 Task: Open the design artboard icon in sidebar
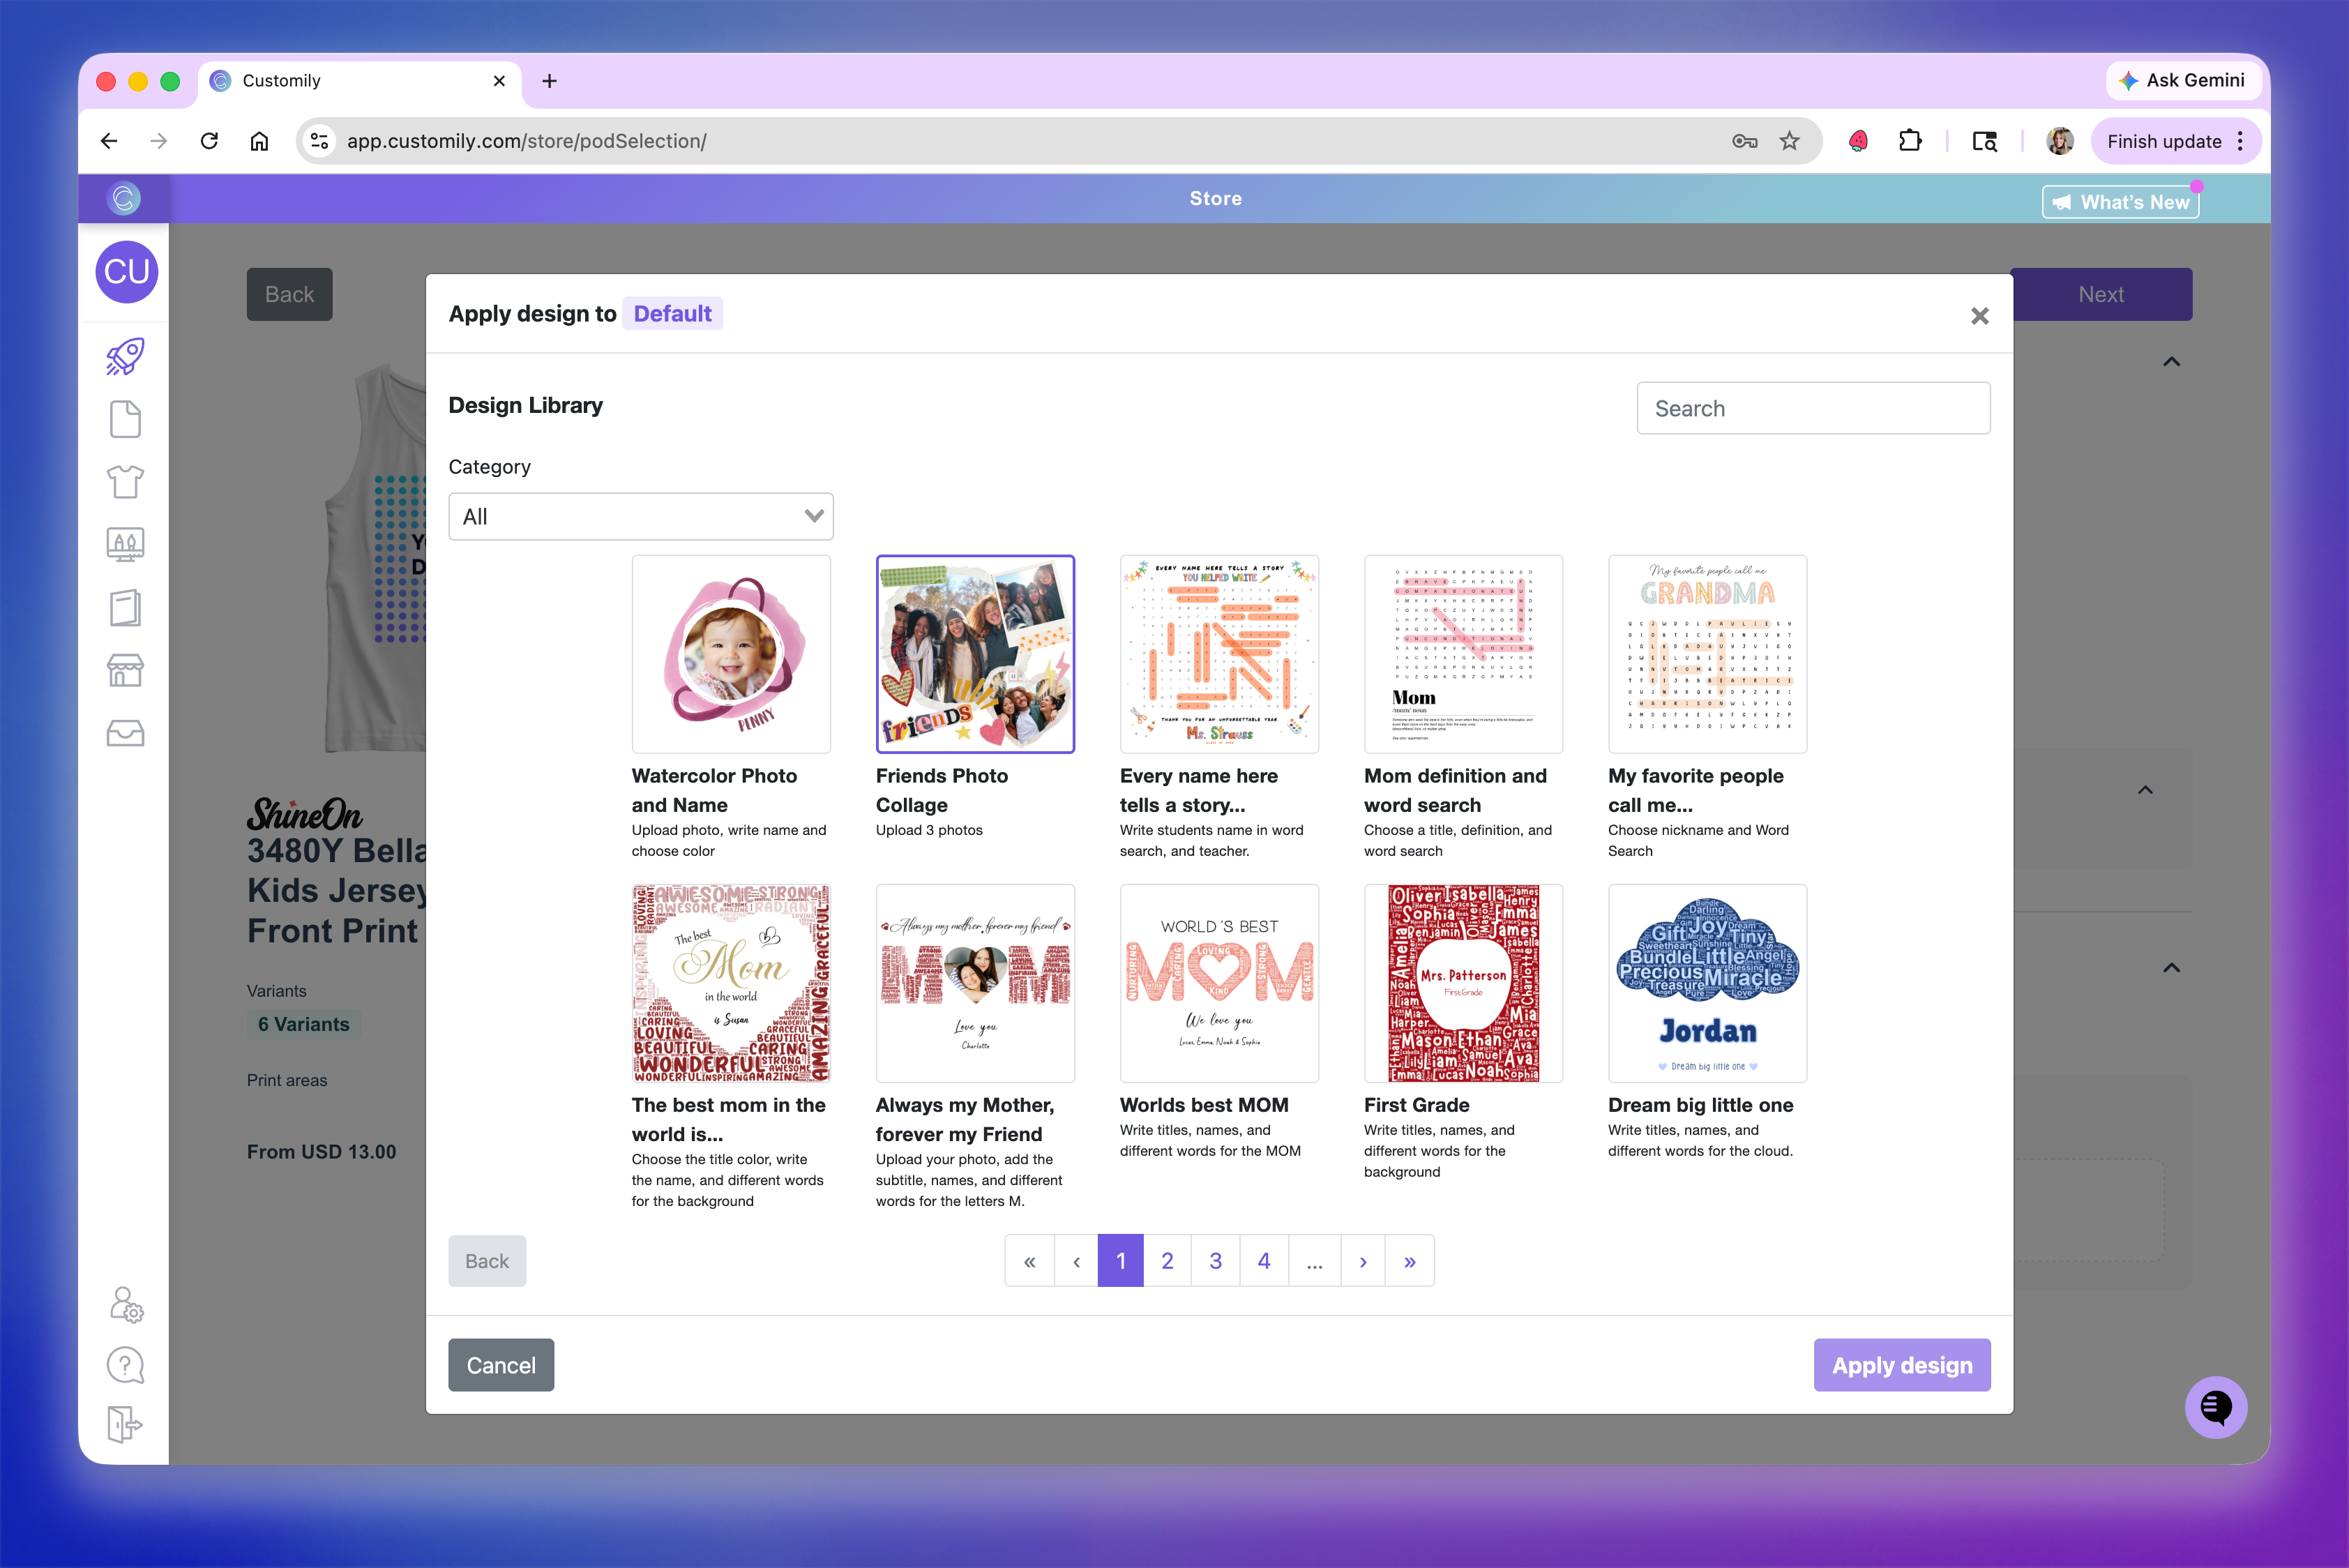tap(125, 544)
